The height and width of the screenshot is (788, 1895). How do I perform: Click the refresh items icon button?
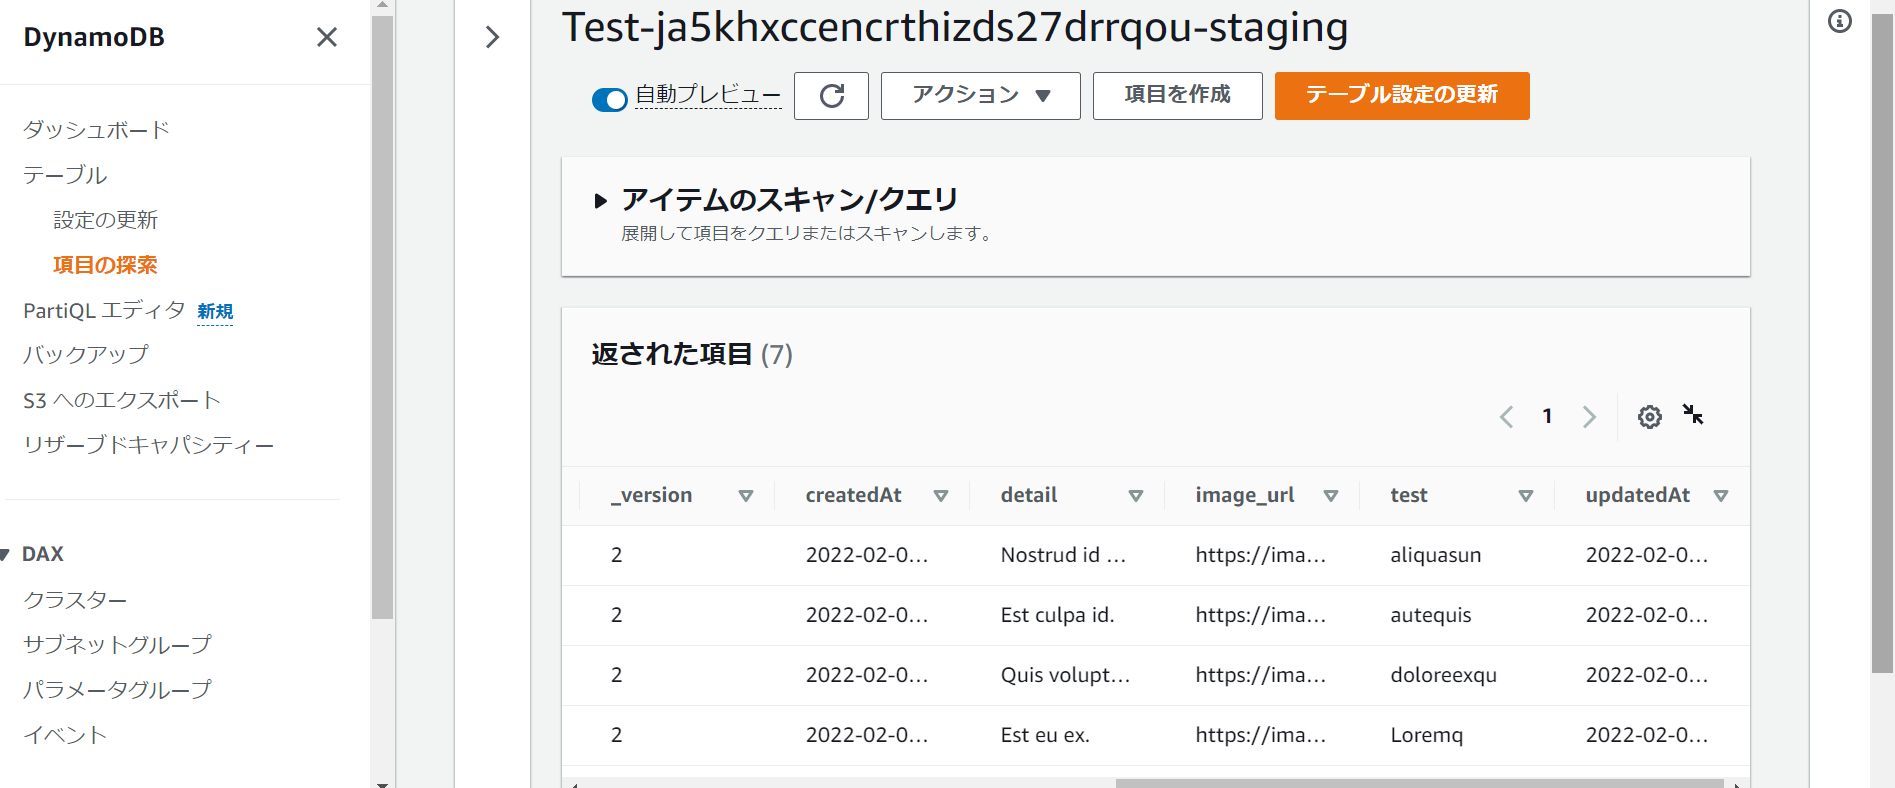pyautogui.click(x=831, y=96)
